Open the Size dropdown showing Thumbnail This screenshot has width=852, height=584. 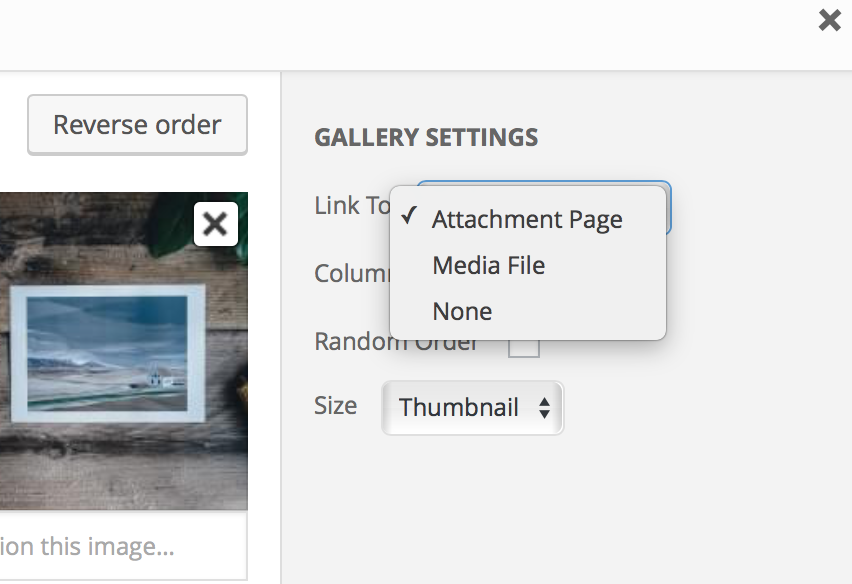click(472, 408)
